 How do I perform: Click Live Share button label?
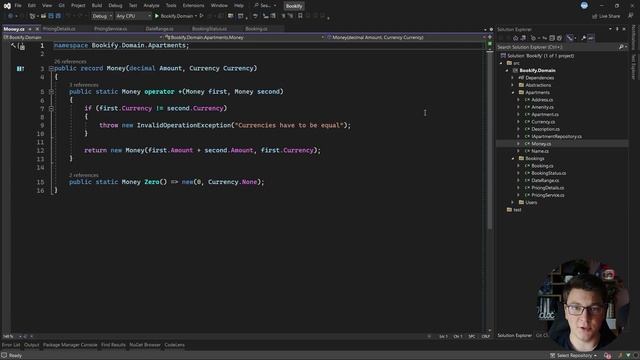[x=609, y=16]
